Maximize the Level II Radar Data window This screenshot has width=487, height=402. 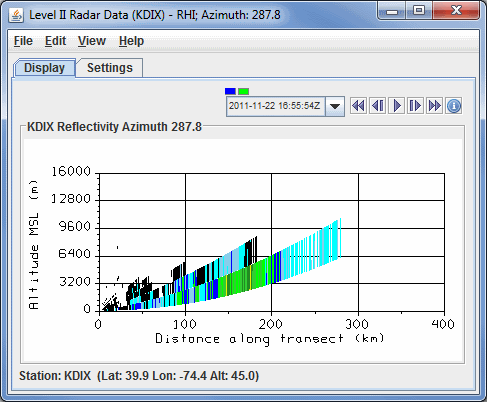click(419, 11)
